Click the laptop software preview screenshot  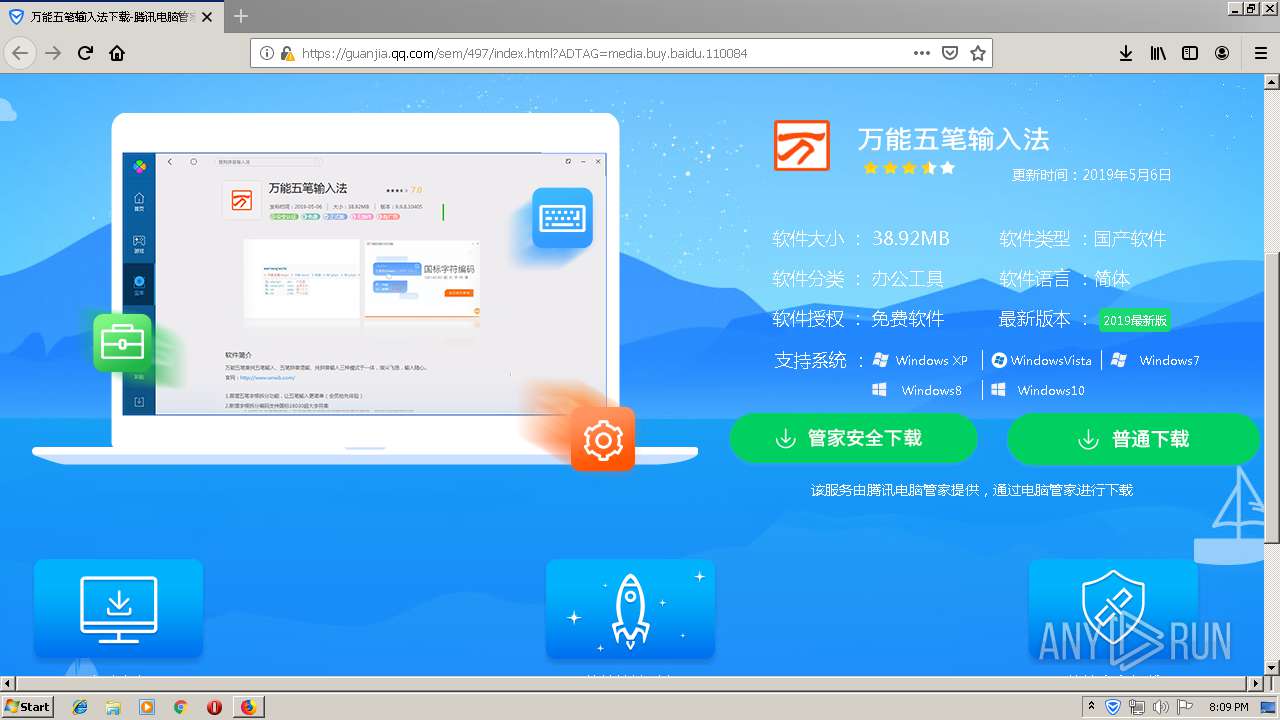[x=365, y=284]
